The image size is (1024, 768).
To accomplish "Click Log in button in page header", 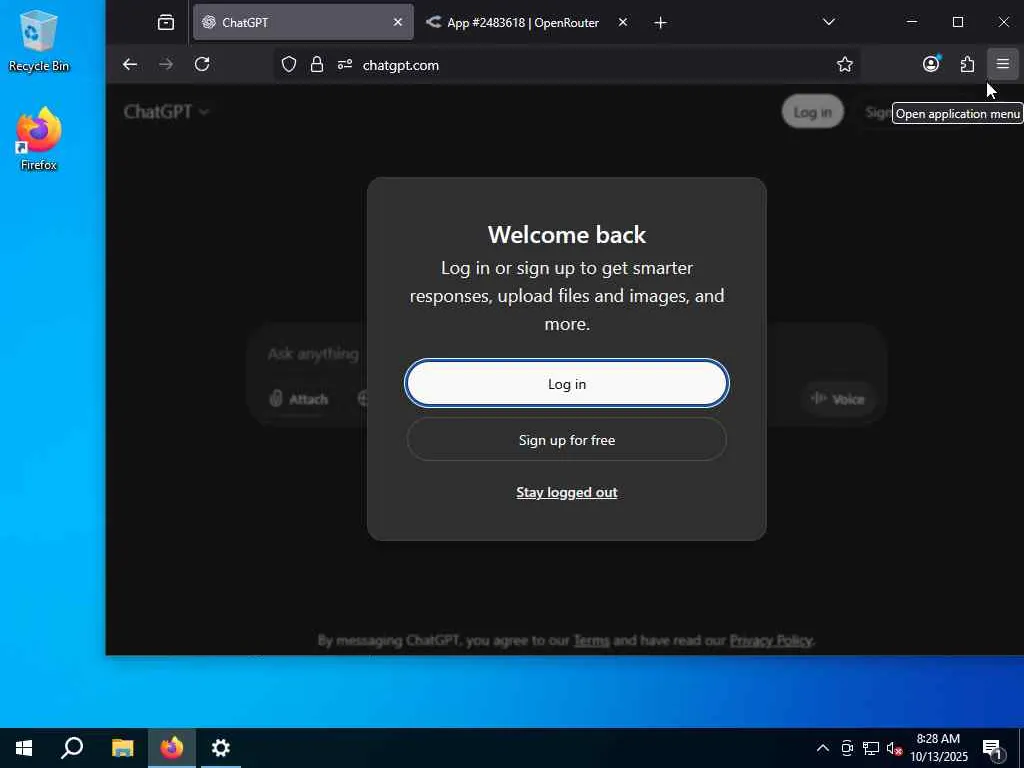I will click(x=812, y=112).
